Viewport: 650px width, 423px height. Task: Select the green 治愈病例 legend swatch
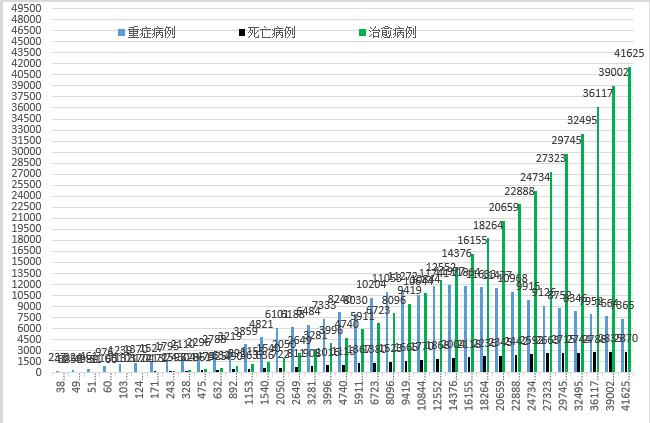pyautogui.click(x=362, y=32)
